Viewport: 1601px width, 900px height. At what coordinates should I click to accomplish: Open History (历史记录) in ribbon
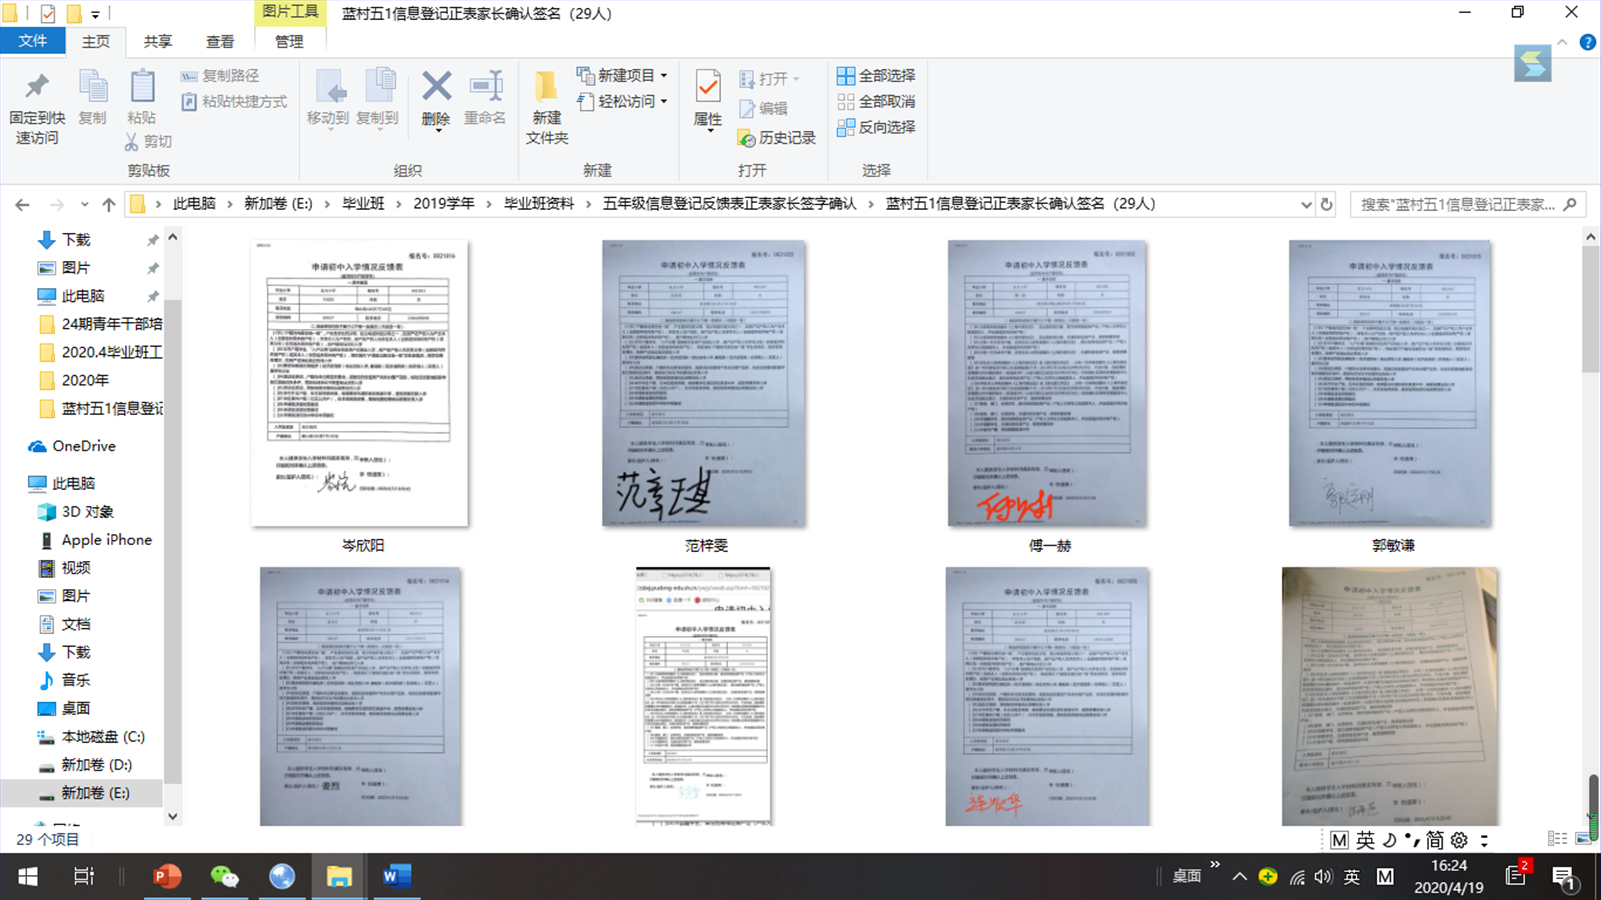click(776, 138)
